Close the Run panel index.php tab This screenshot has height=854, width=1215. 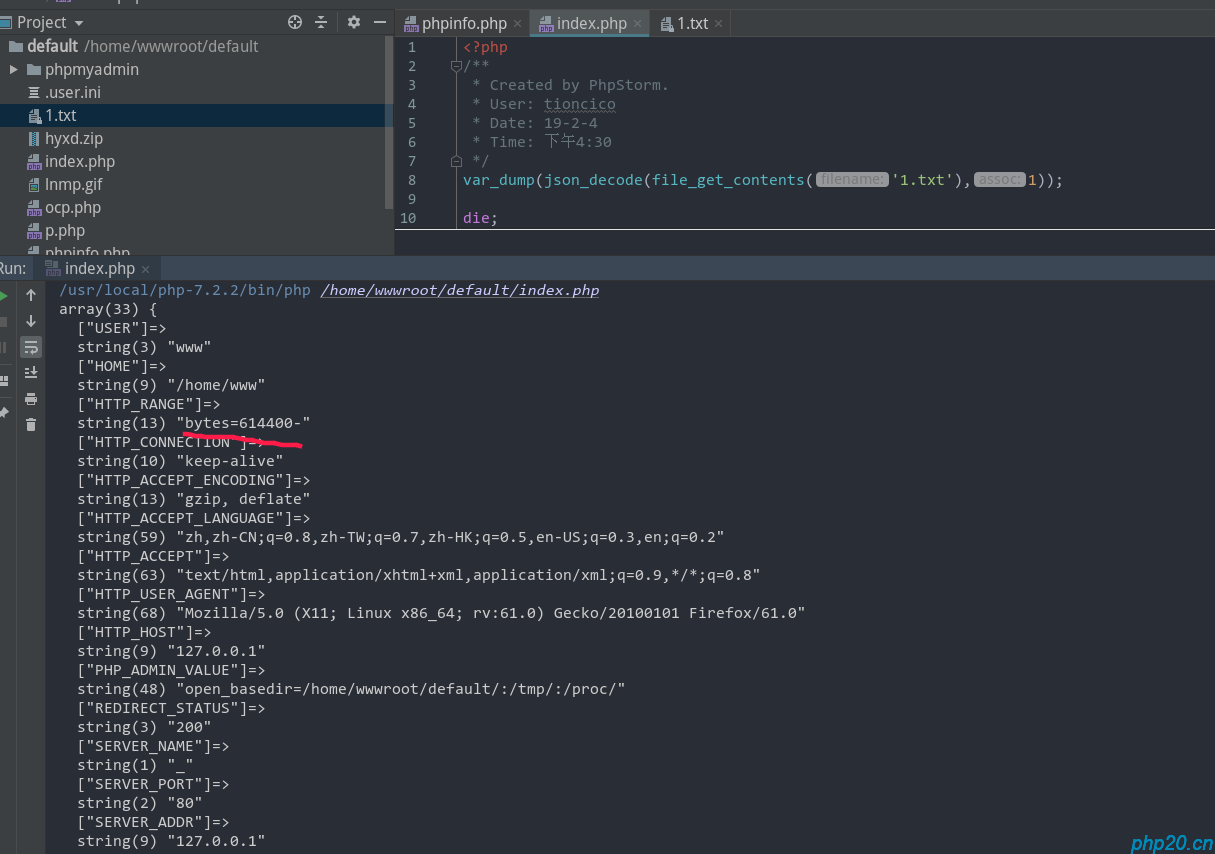coord(145,269)
